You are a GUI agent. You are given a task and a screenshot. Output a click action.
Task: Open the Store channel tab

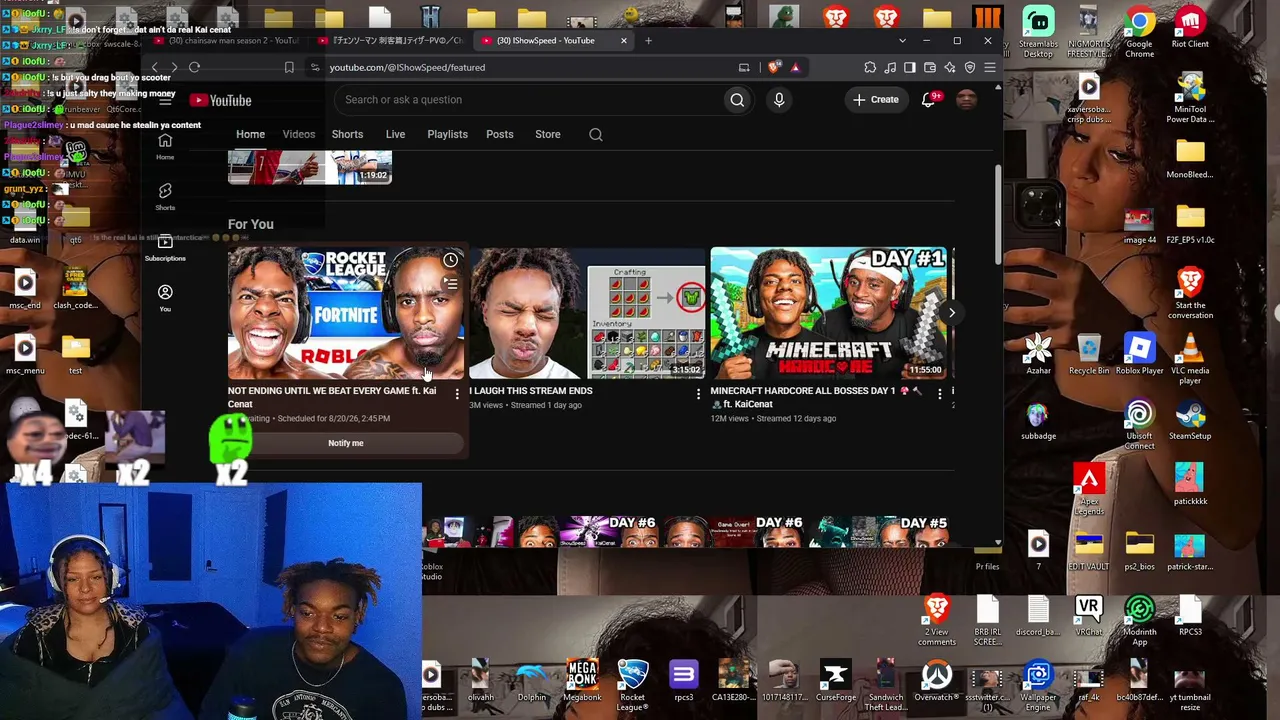coord(547,134)
